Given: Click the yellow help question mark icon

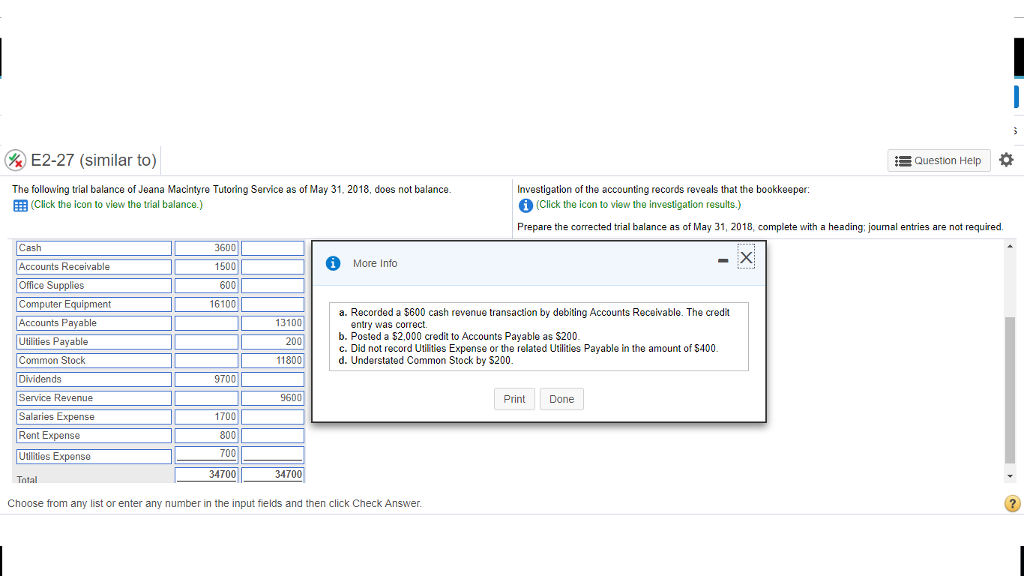Looking at the screenshot, I should (1012, 503).
